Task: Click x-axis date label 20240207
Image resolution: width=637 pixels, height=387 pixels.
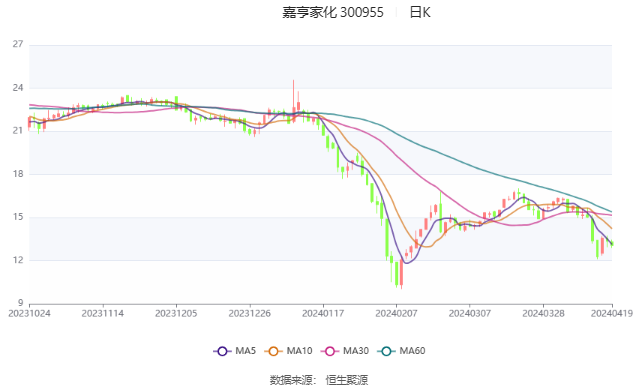Action: point(396,313)
